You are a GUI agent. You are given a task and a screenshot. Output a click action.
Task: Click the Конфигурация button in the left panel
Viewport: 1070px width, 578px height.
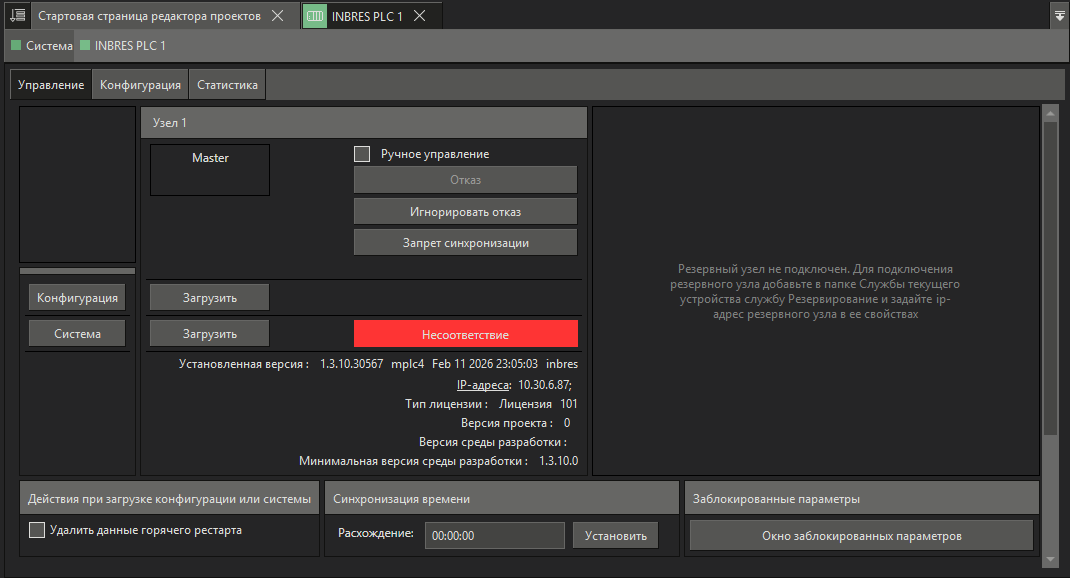(77, 298)
